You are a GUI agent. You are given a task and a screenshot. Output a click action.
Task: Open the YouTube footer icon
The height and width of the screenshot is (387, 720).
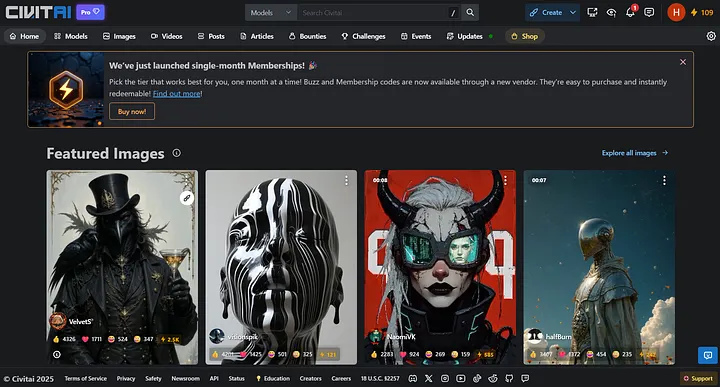461,378
